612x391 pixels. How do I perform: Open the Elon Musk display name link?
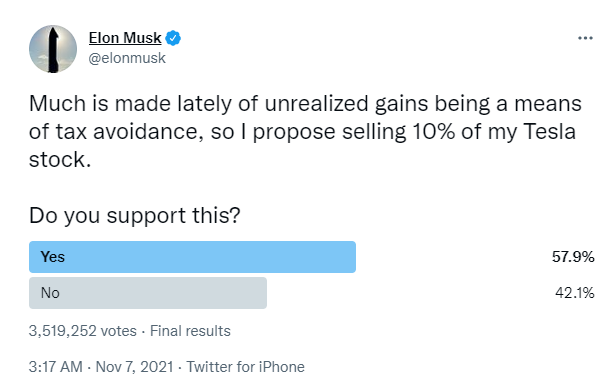click(125, 38)
